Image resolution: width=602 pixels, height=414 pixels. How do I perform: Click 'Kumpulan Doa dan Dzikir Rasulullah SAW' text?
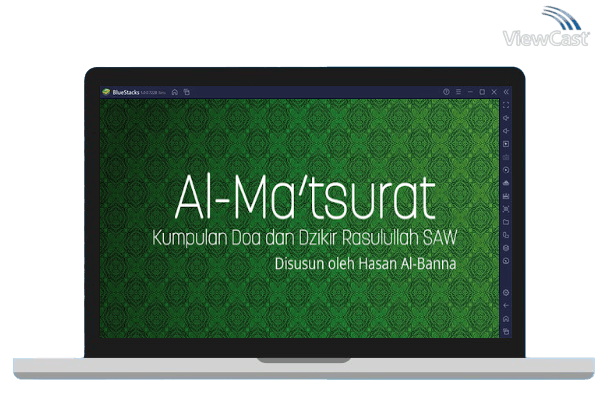(305, 238)
